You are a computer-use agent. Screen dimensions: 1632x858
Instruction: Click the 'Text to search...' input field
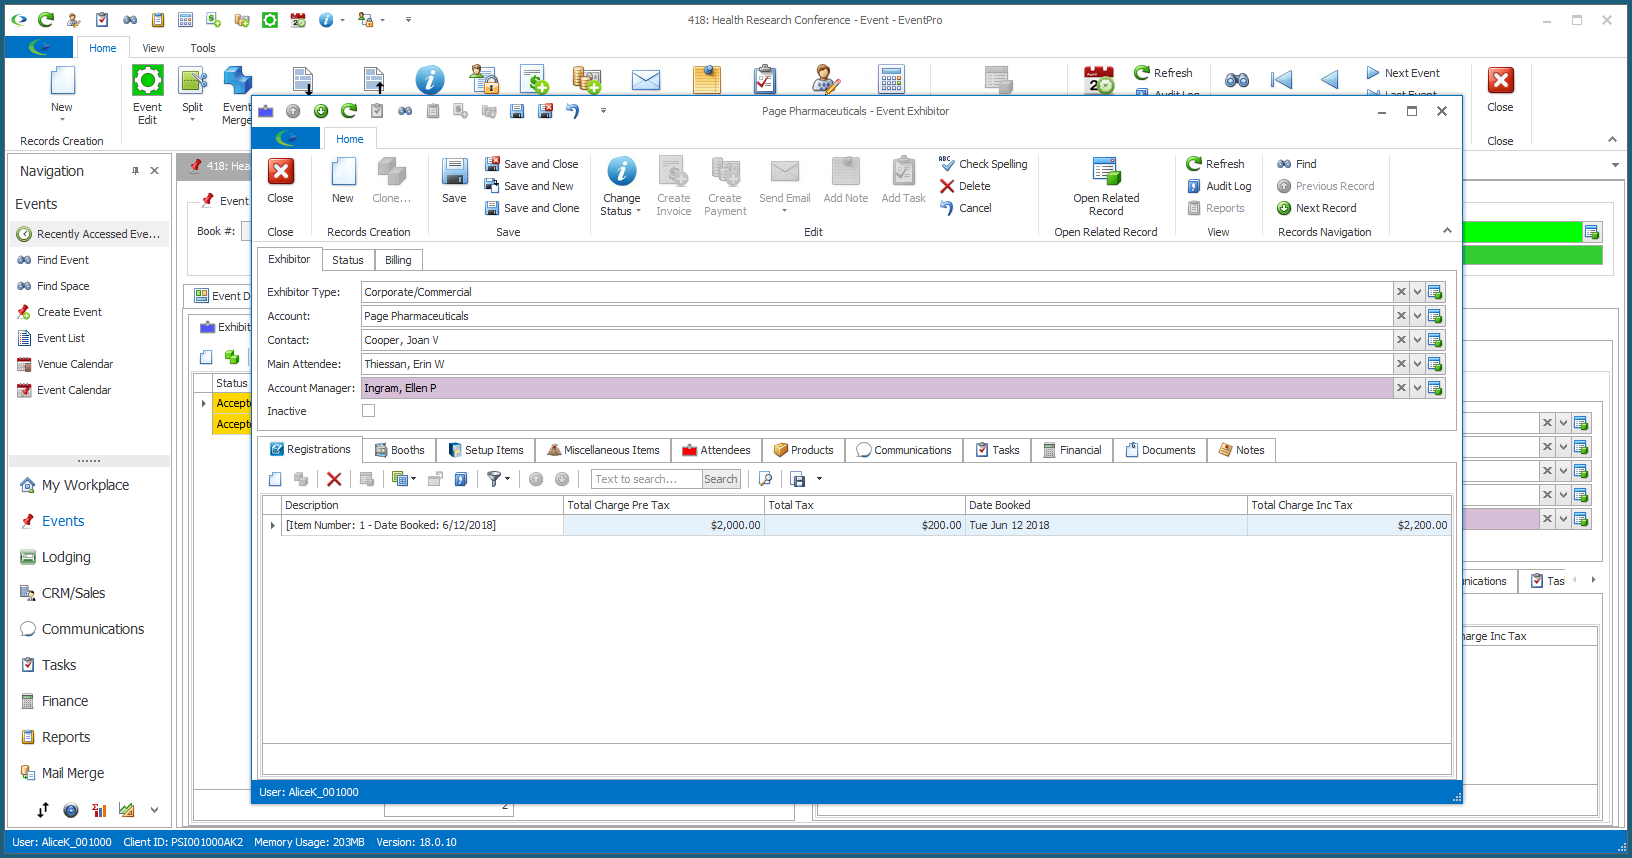[x=646, y=479]
